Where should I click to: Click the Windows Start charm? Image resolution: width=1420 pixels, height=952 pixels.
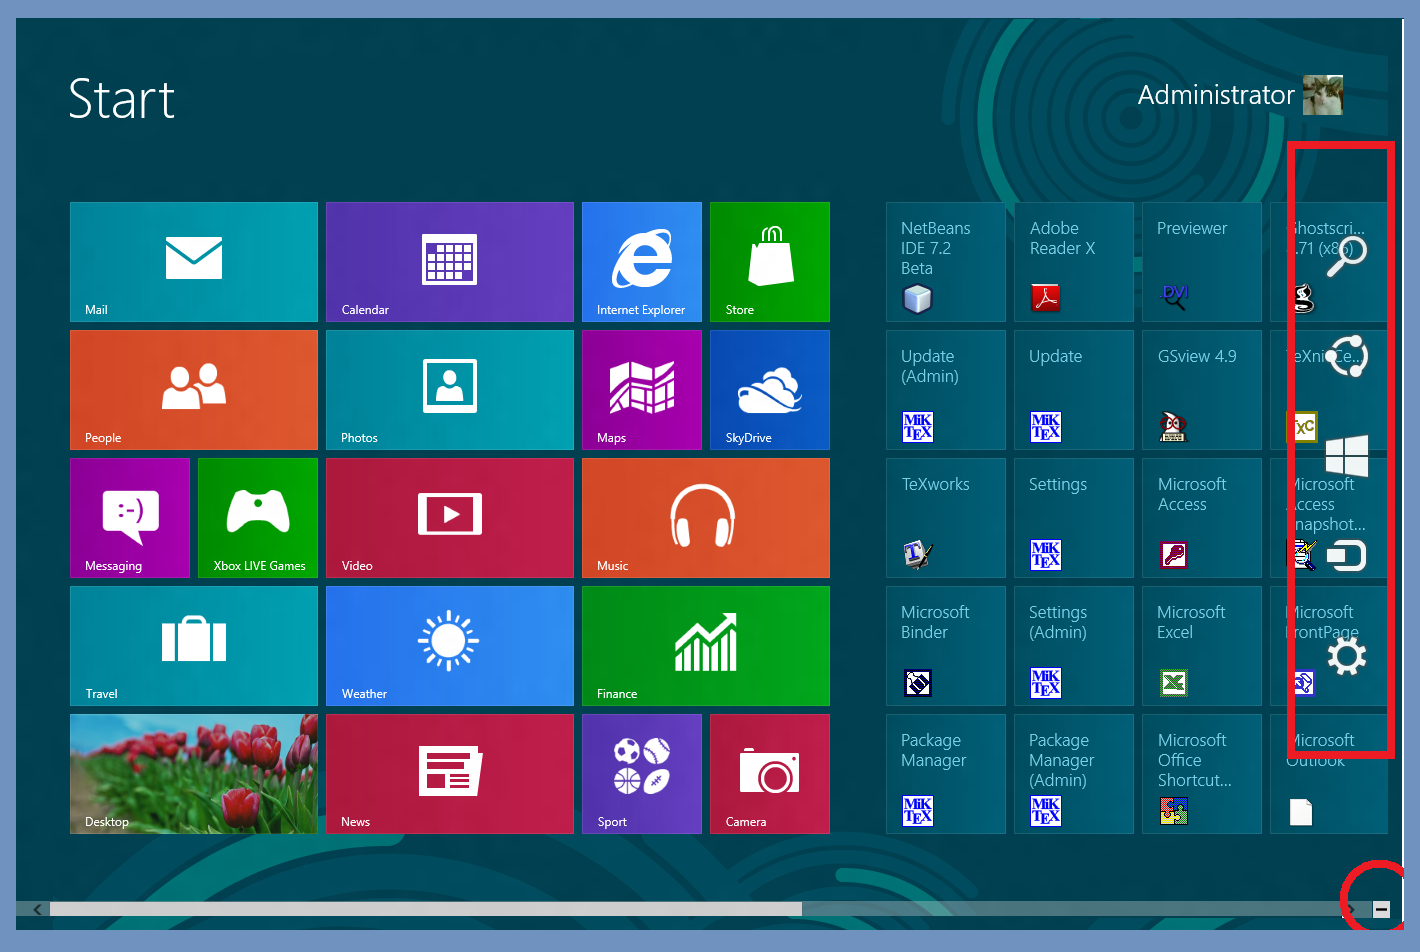(x=1347, y=456)
